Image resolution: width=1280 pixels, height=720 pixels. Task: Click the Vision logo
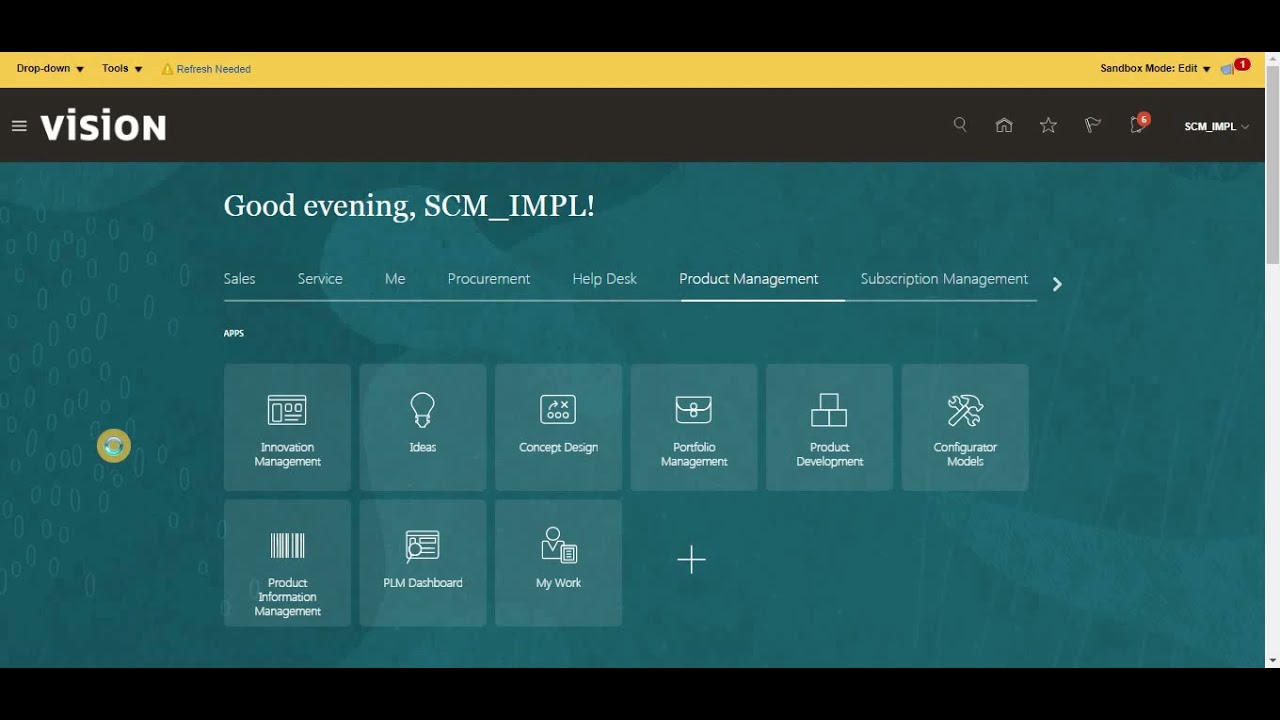[103, 127]
